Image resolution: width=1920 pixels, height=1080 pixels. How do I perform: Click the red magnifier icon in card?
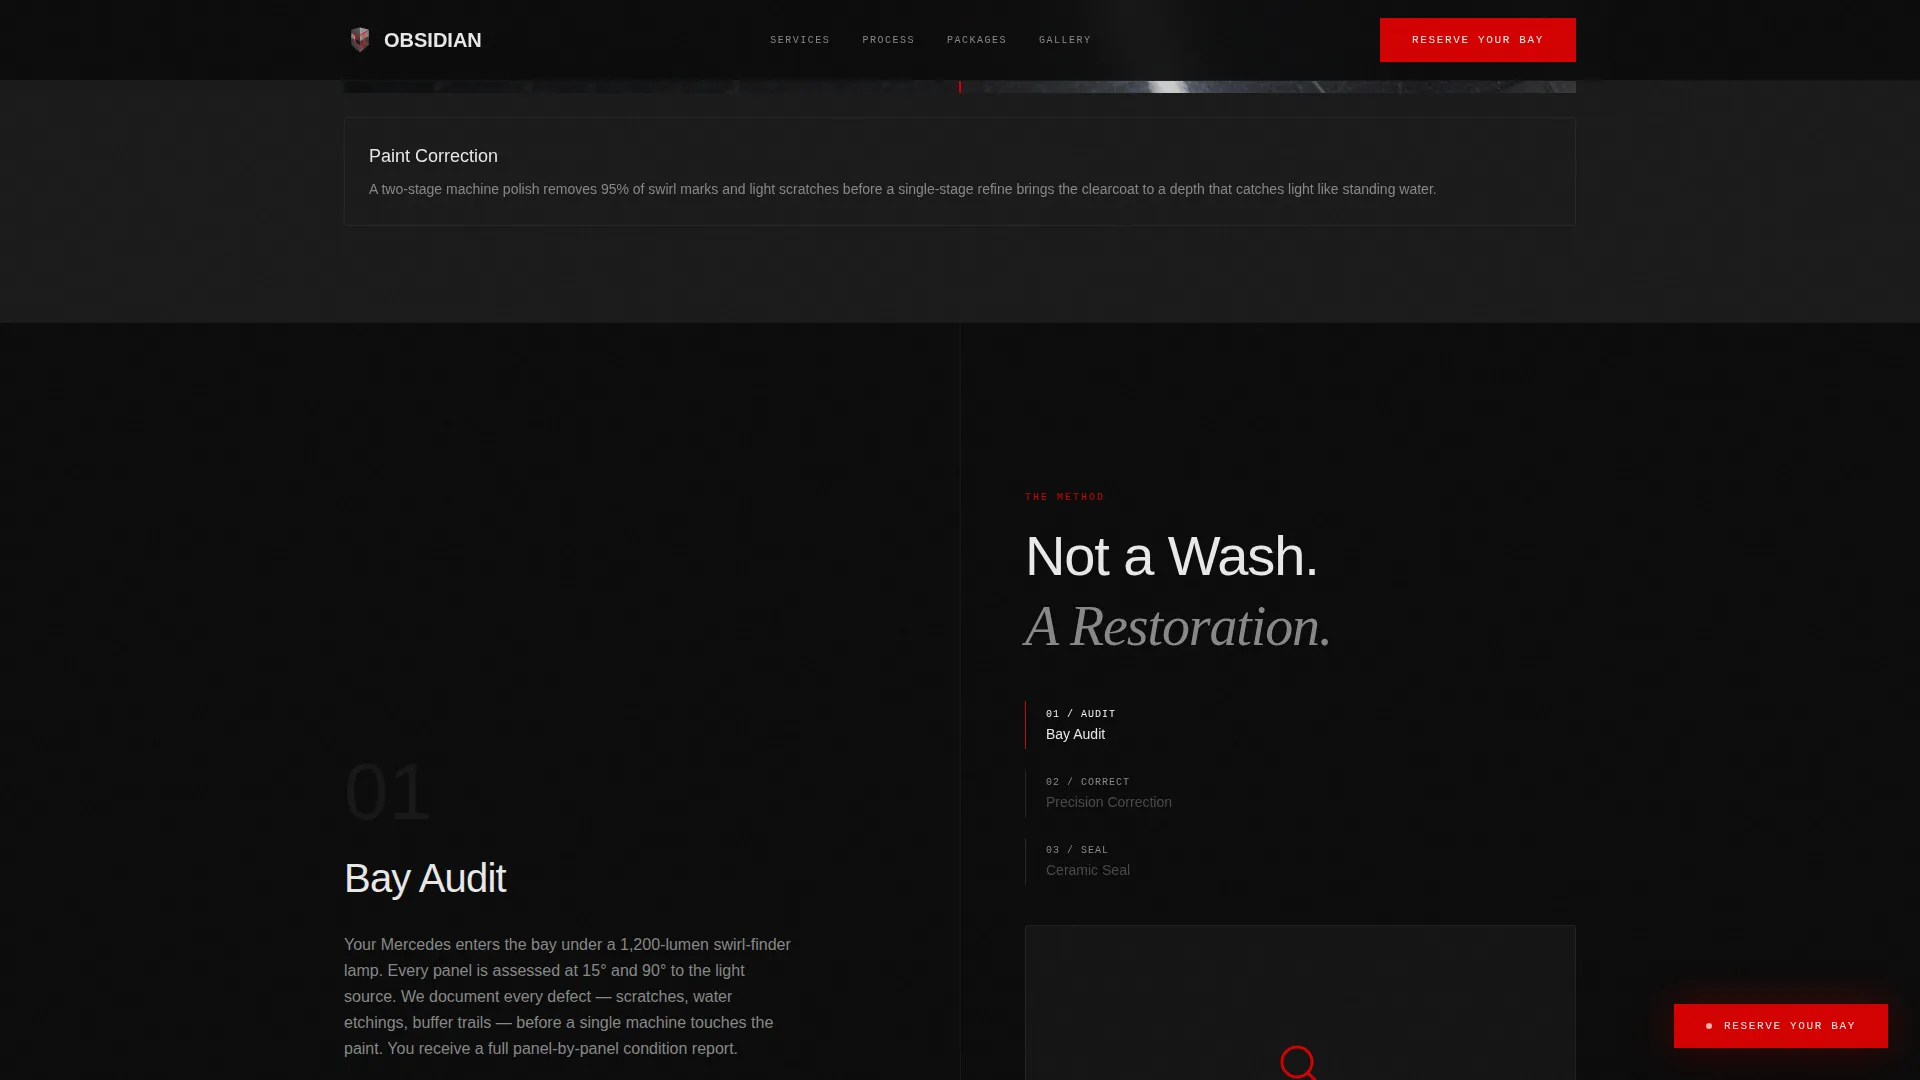pos(1298,1062)
